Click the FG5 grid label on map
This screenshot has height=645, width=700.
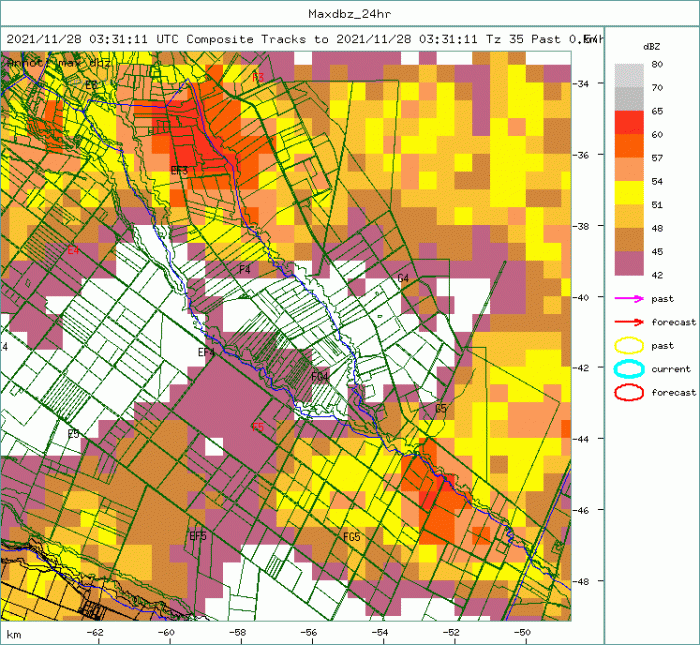352,537
